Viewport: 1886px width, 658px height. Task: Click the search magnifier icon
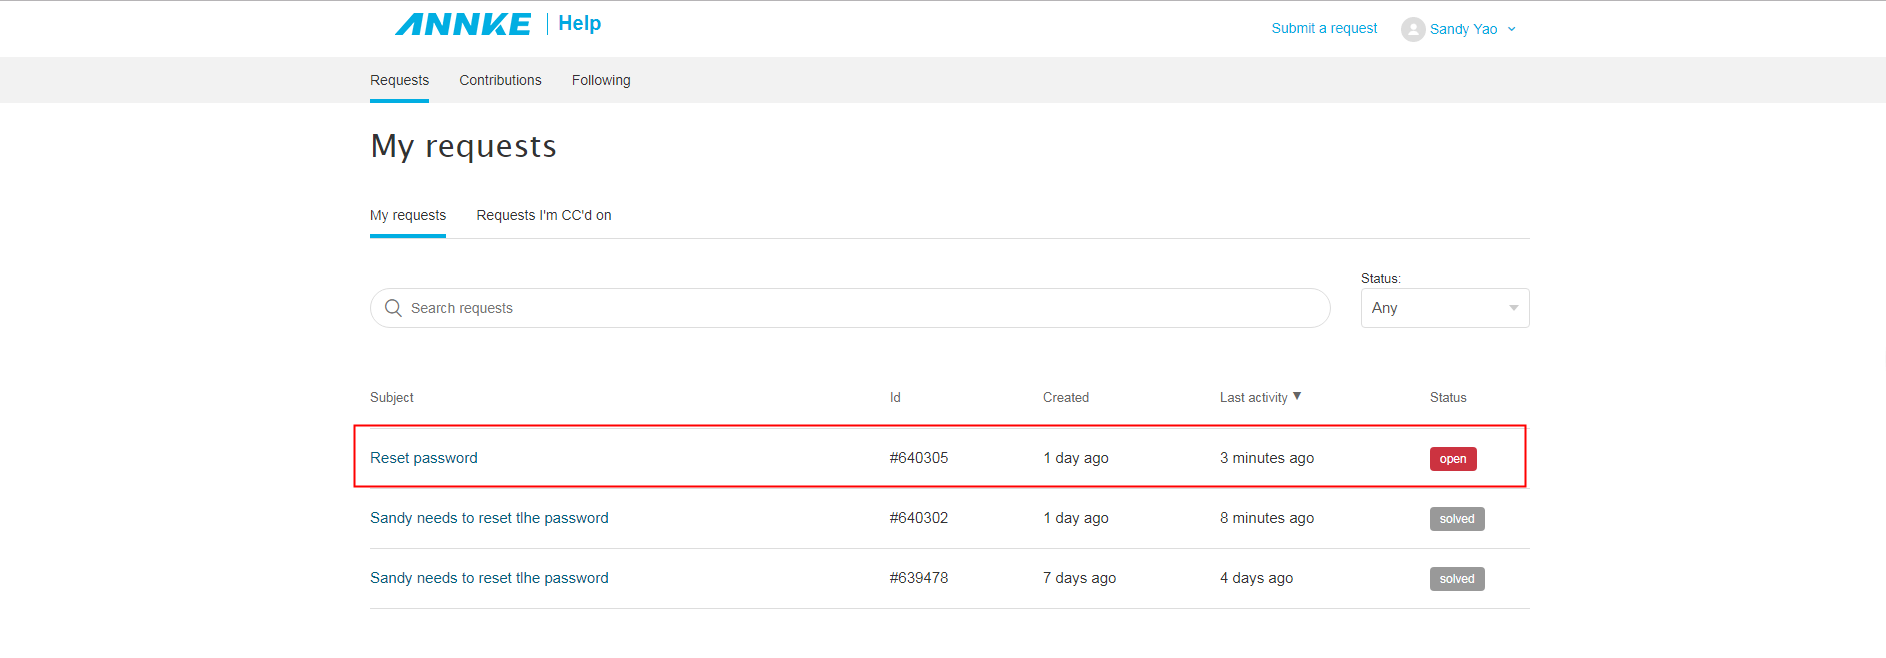pos(393,308)
